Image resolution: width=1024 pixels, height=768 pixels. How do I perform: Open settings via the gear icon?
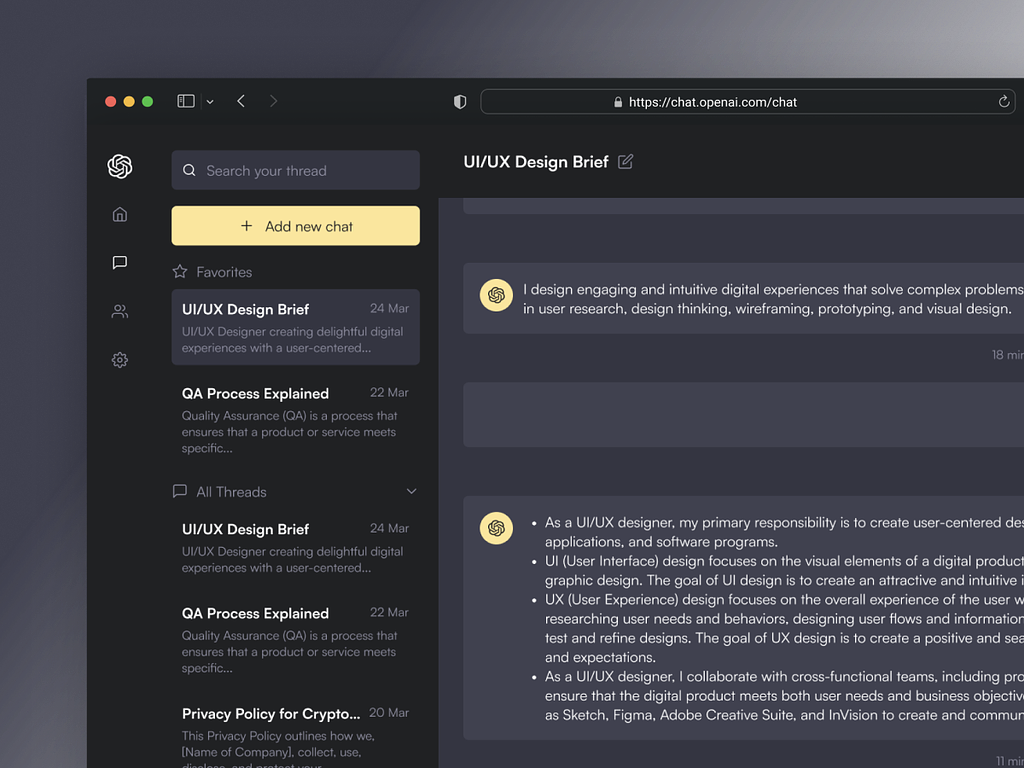coord(120,360)
